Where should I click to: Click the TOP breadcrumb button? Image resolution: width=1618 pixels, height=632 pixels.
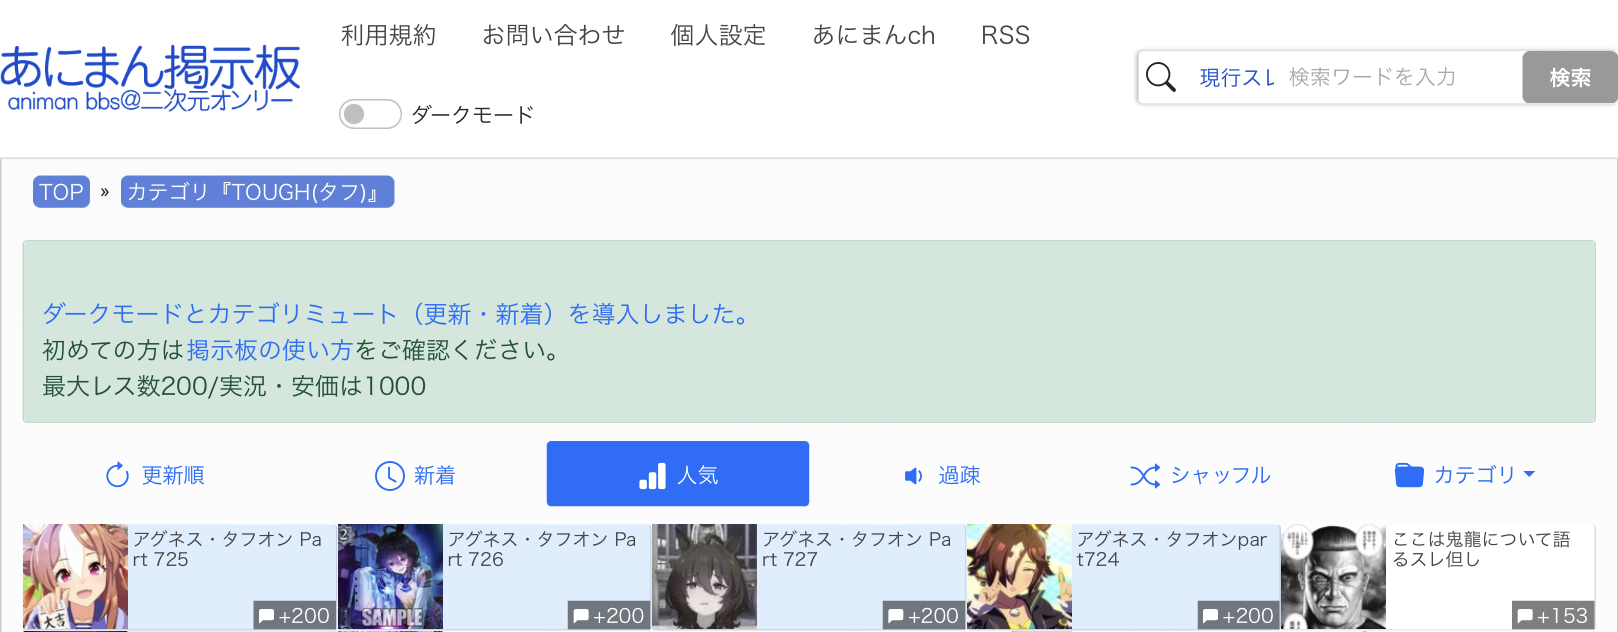tap(61, 192)
